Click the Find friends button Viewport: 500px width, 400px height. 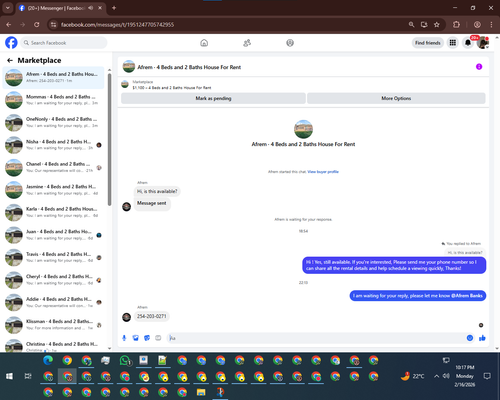pos(428,43)
